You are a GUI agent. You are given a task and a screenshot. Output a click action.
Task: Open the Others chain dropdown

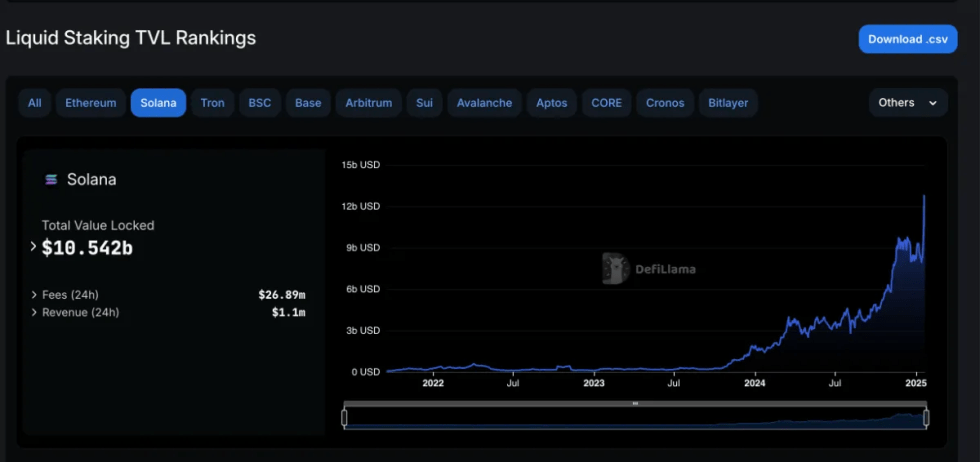908,103
